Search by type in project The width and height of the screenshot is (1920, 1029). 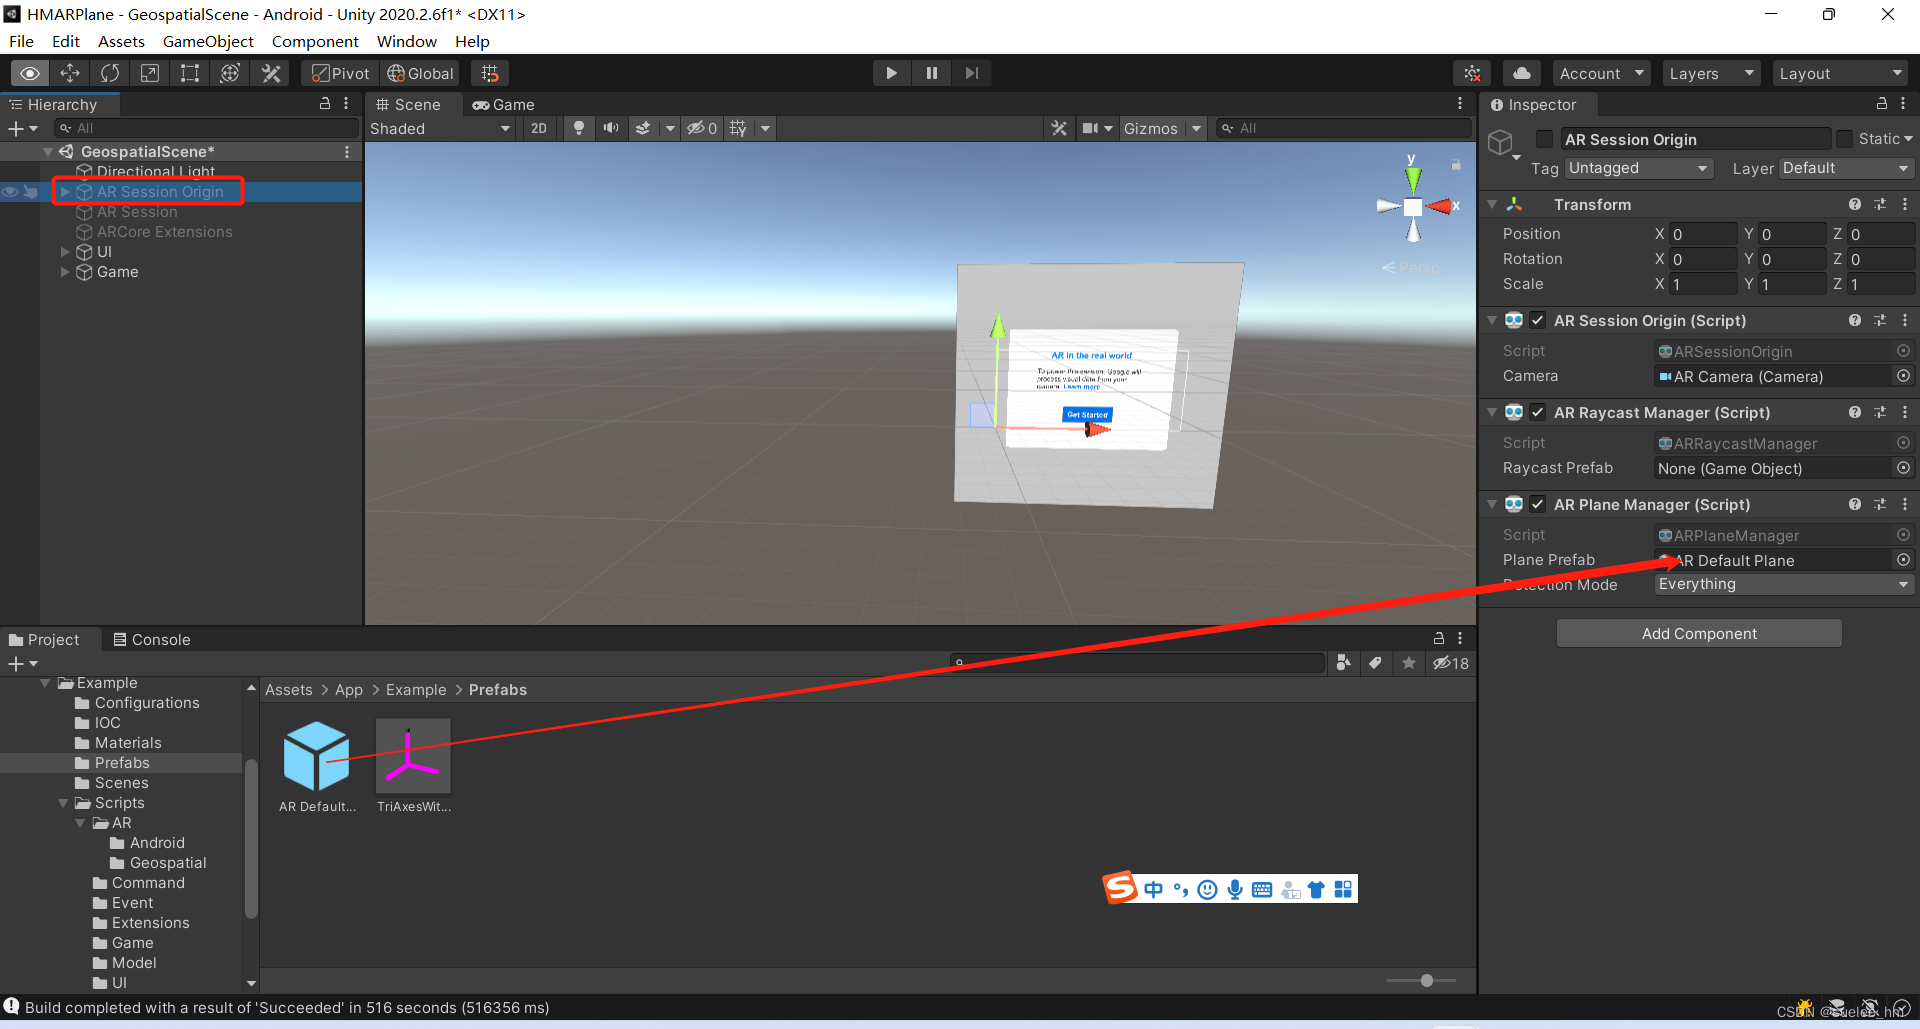point(1343,663)
